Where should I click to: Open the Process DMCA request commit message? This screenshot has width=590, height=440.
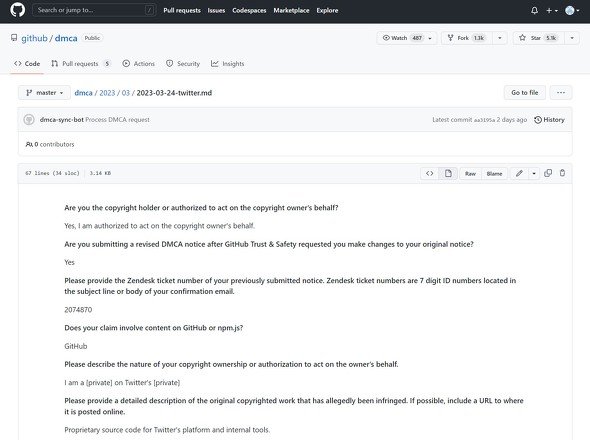coord(117,120)
